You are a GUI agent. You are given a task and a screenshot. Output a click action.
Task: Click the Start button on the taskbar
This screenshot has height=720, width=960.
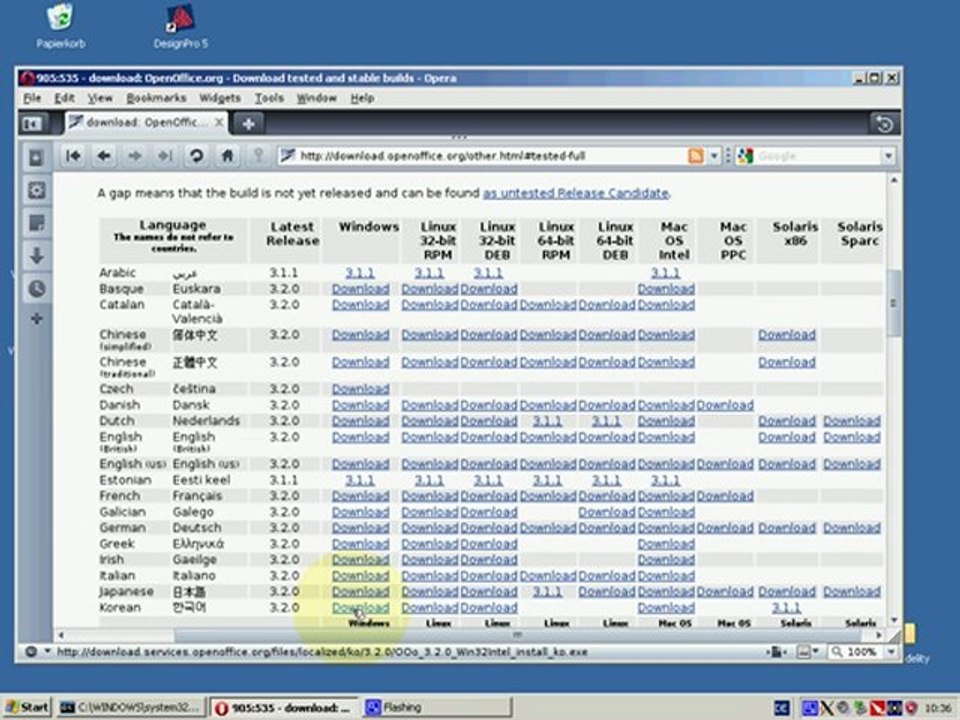[27, 708]
